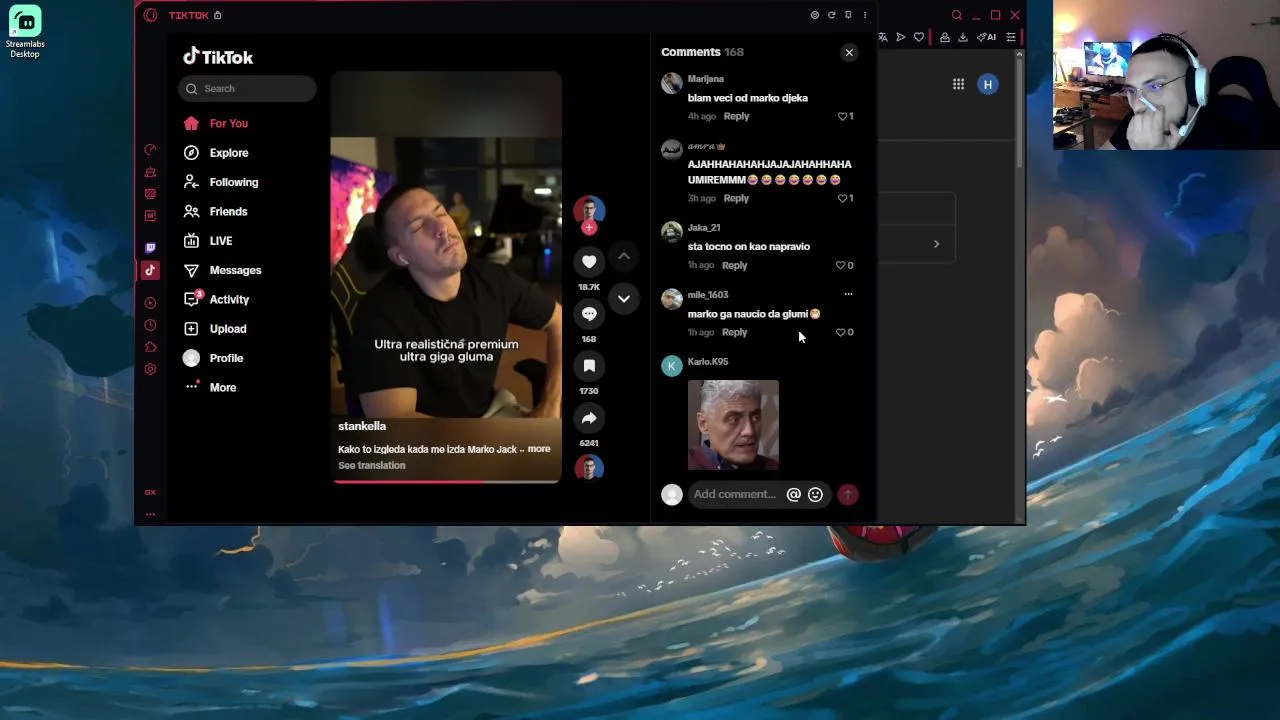Viewport: 1280px width, 720px height.
Task: Reply to mile_1603's comment
Action: point(734,332)
